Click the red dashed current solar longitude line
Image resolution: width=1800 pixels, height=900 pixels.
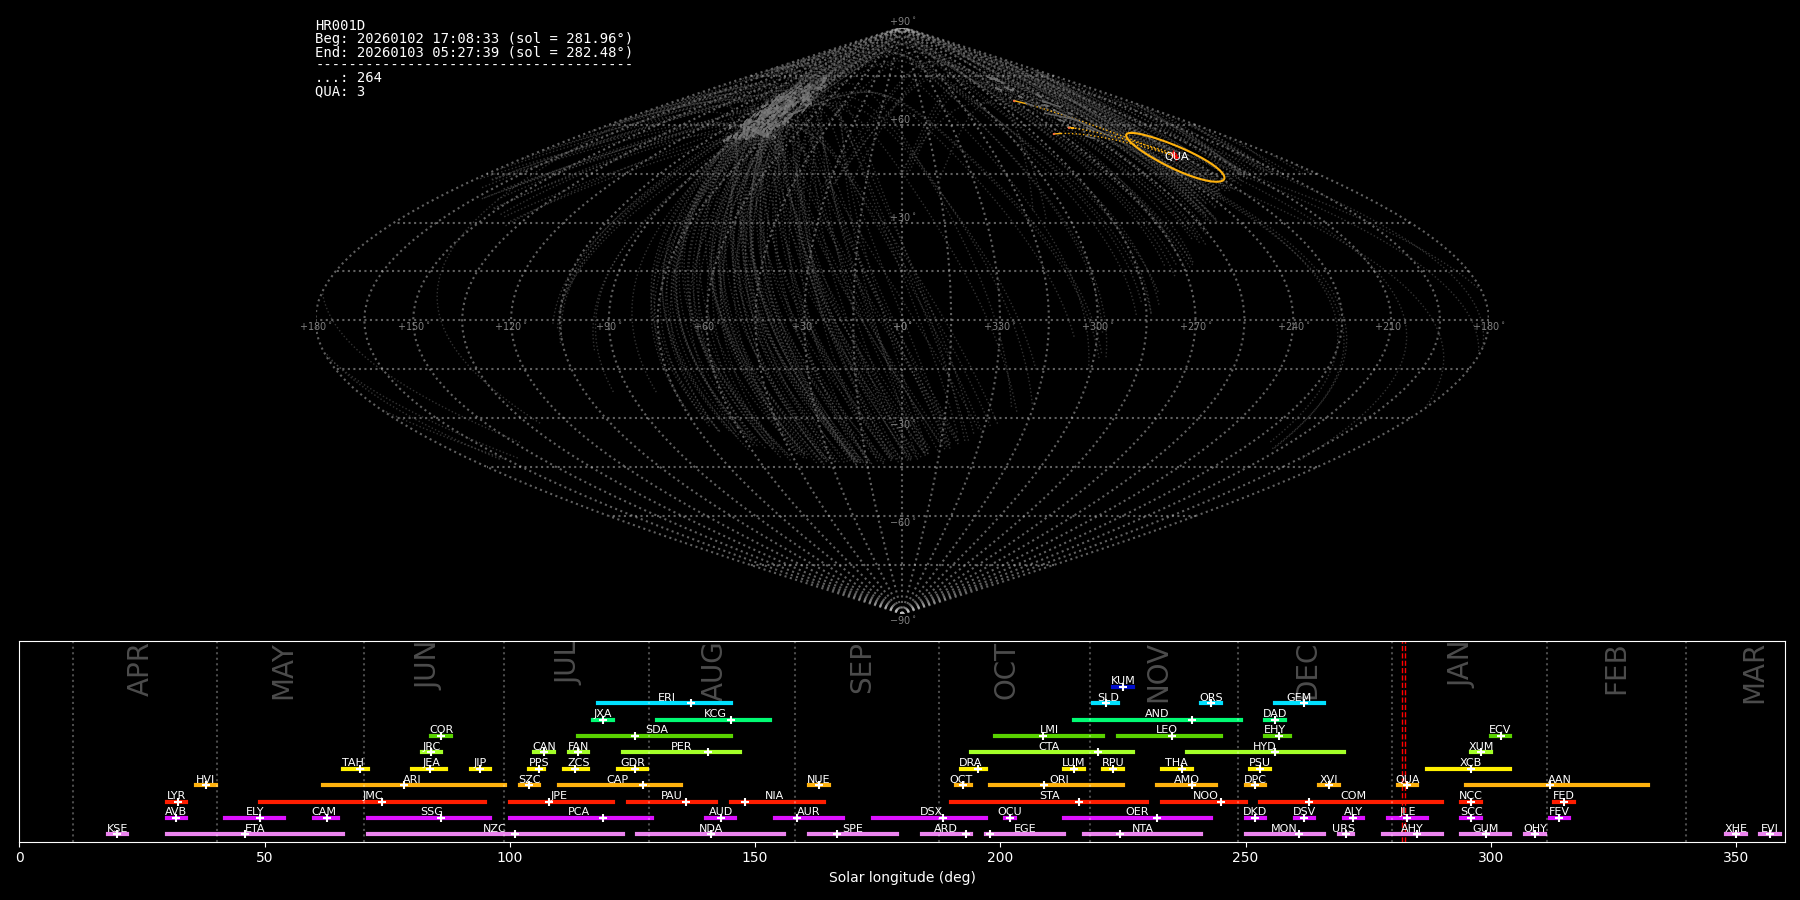[1403, 741]
